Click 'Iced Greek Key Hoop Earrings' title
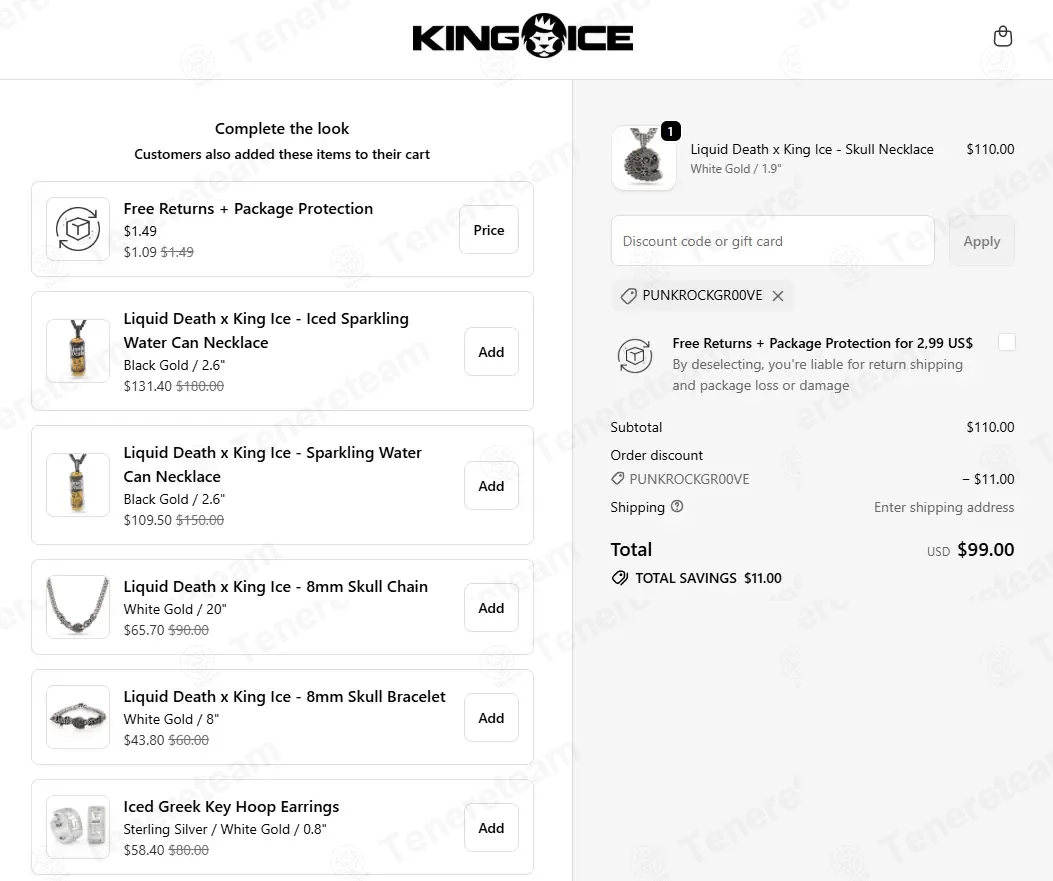The width and height of the screenshot is (1053, 881). pyautogui.click(x=231, y=806)
